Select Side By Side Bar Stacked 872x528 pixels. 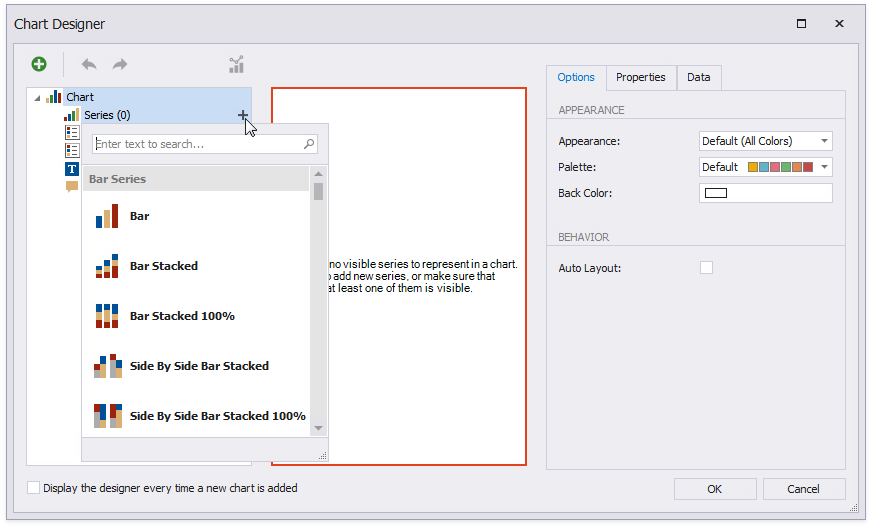click(198, 366)
